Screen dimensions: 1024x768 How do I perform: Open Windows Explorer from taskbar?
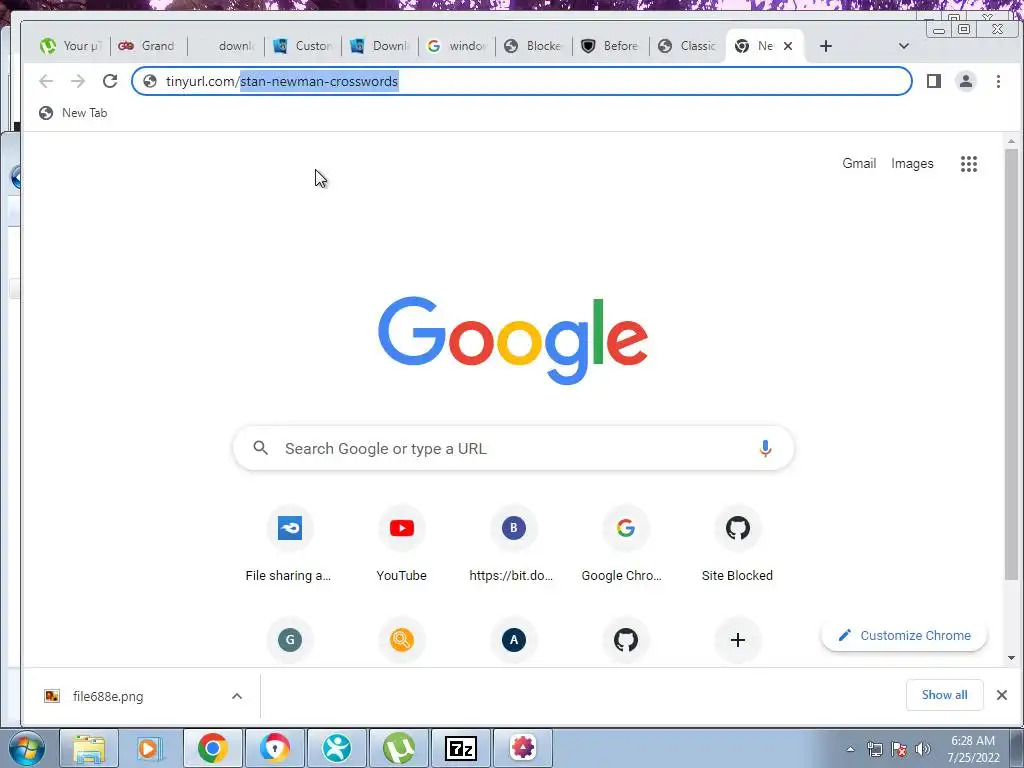pyautogui.click(x=89, y=748)
